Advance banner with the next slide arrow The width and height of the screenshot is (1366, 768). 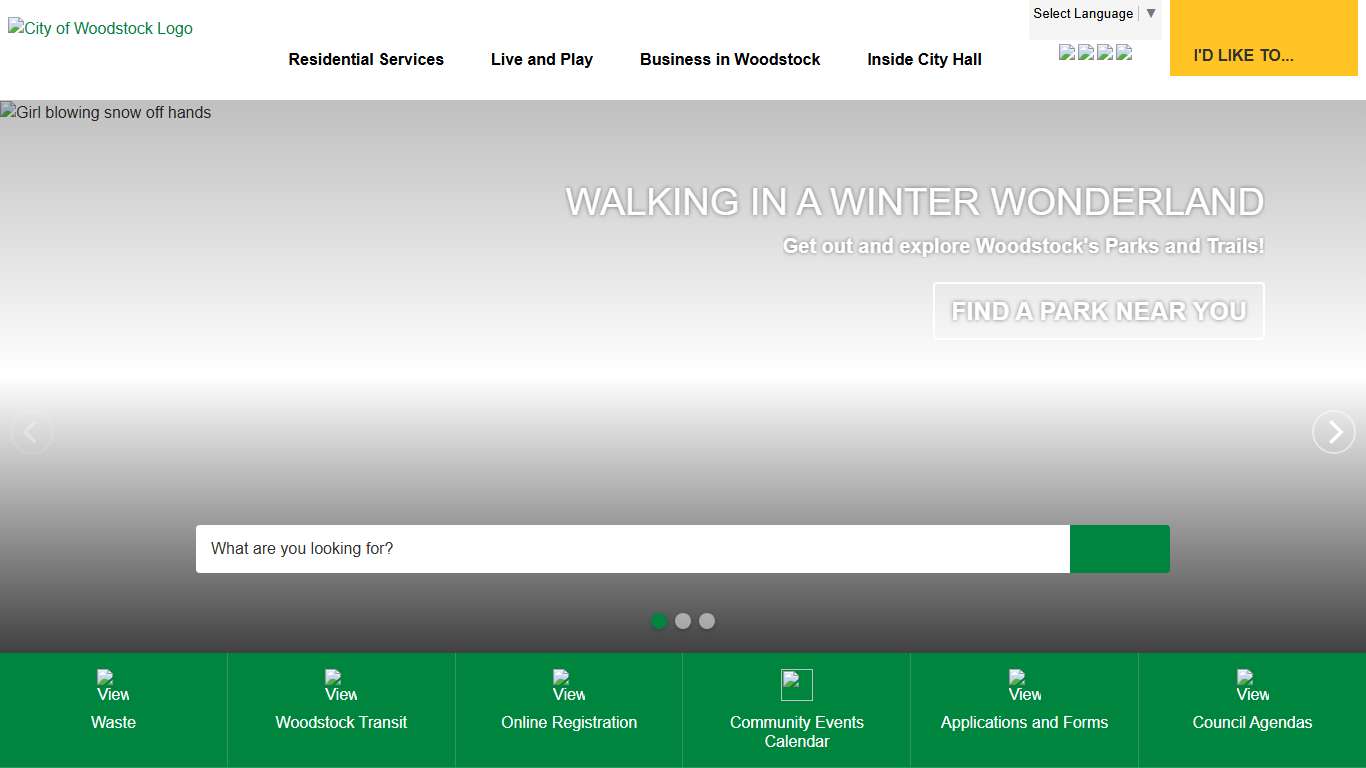tap(1333, 432)
